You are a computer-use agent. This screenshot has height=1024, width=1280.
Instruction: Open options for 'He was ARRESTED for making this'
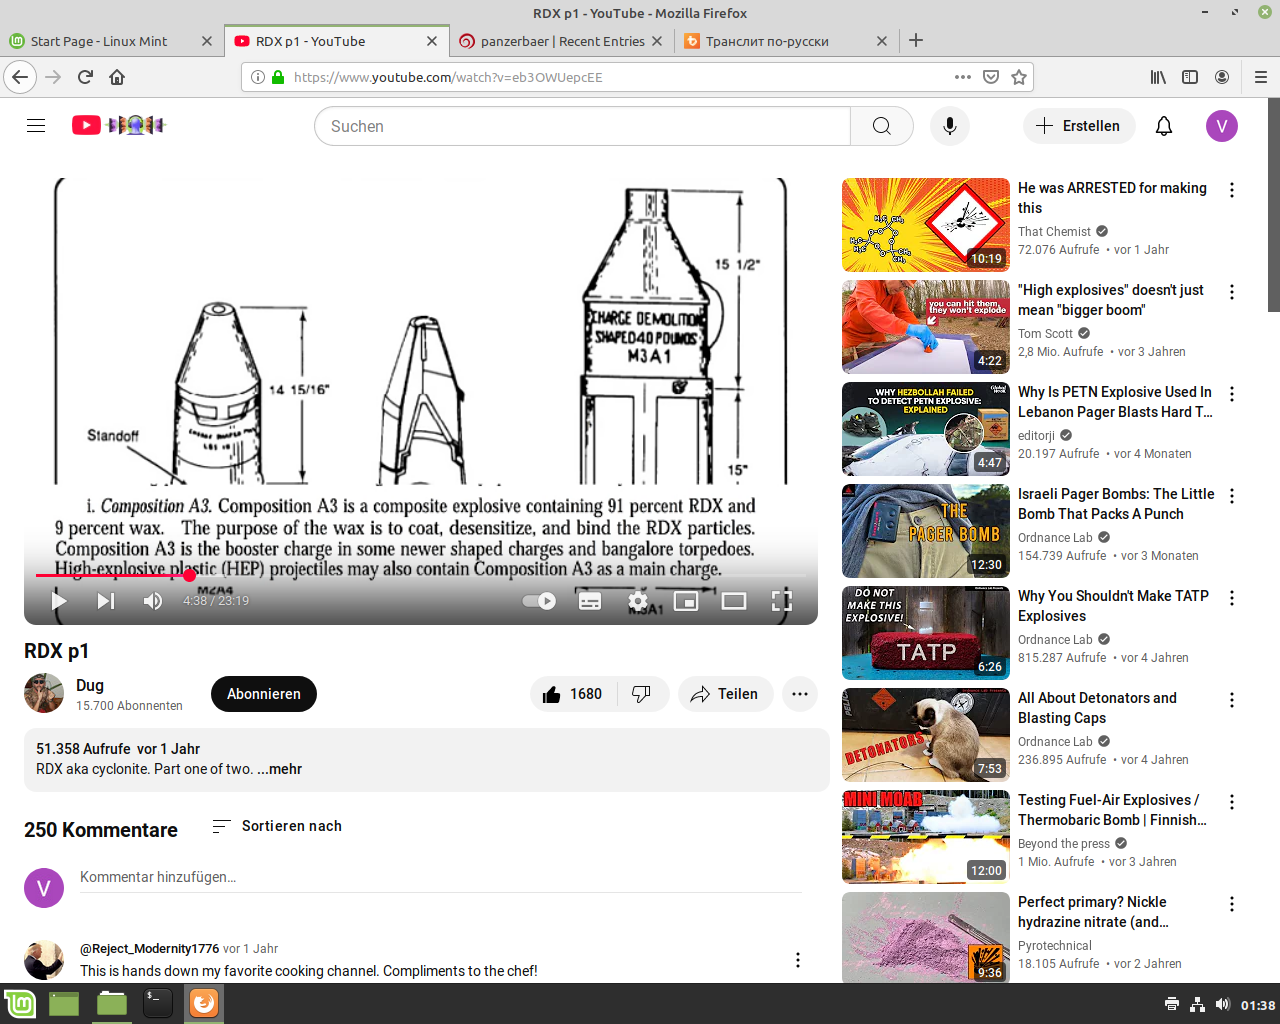tap(1232, 190)
